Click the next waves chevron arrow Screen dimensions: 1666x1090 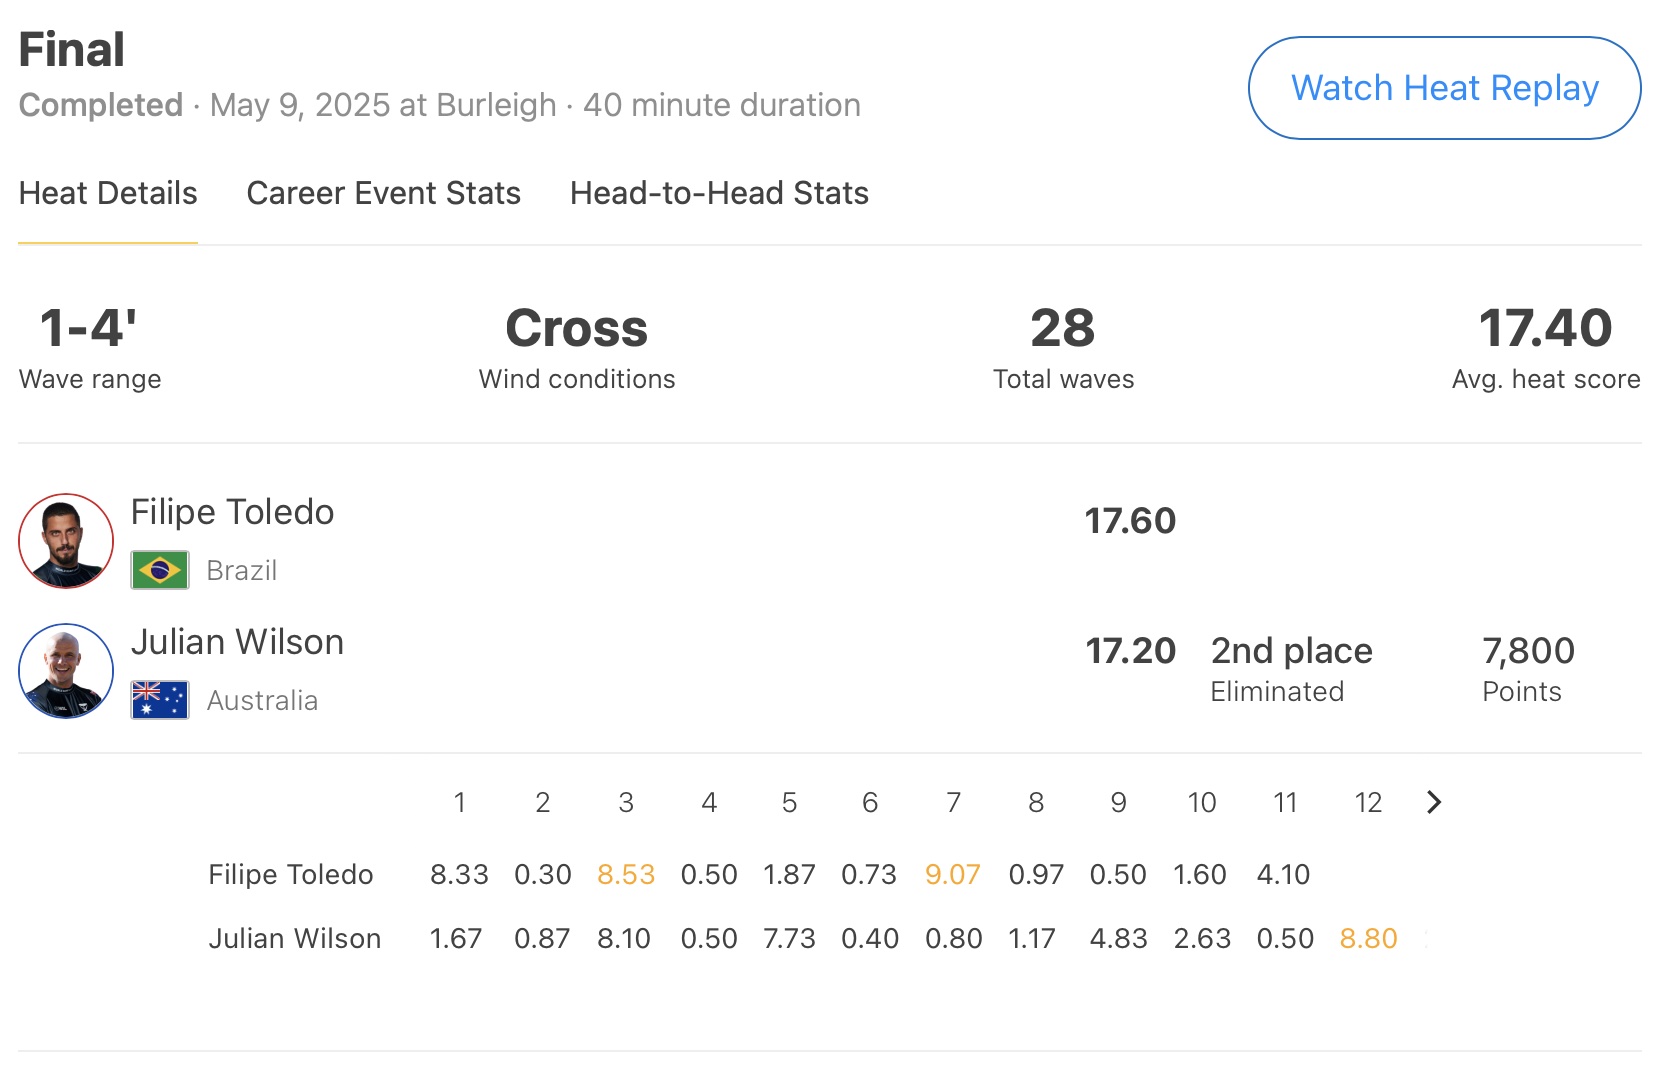(x=1433, y=802)
